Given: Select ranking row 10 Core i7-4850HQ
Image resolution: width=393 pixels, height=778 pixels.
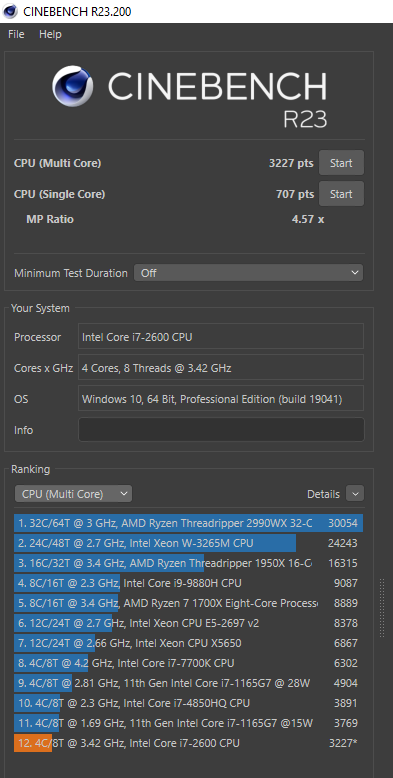Looking at the screenshot, I should 189,703.
